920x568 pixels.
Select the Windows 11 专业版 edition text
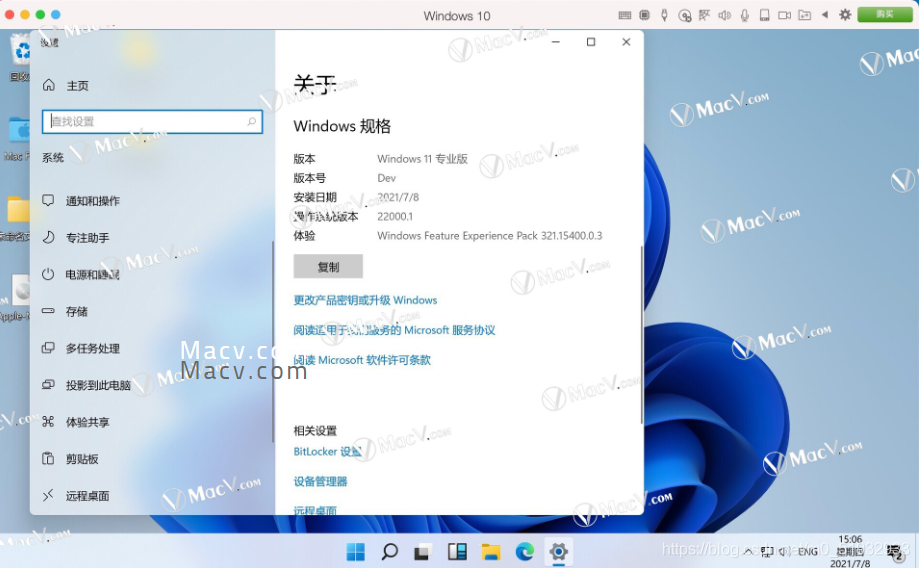[x=422, y=159]
